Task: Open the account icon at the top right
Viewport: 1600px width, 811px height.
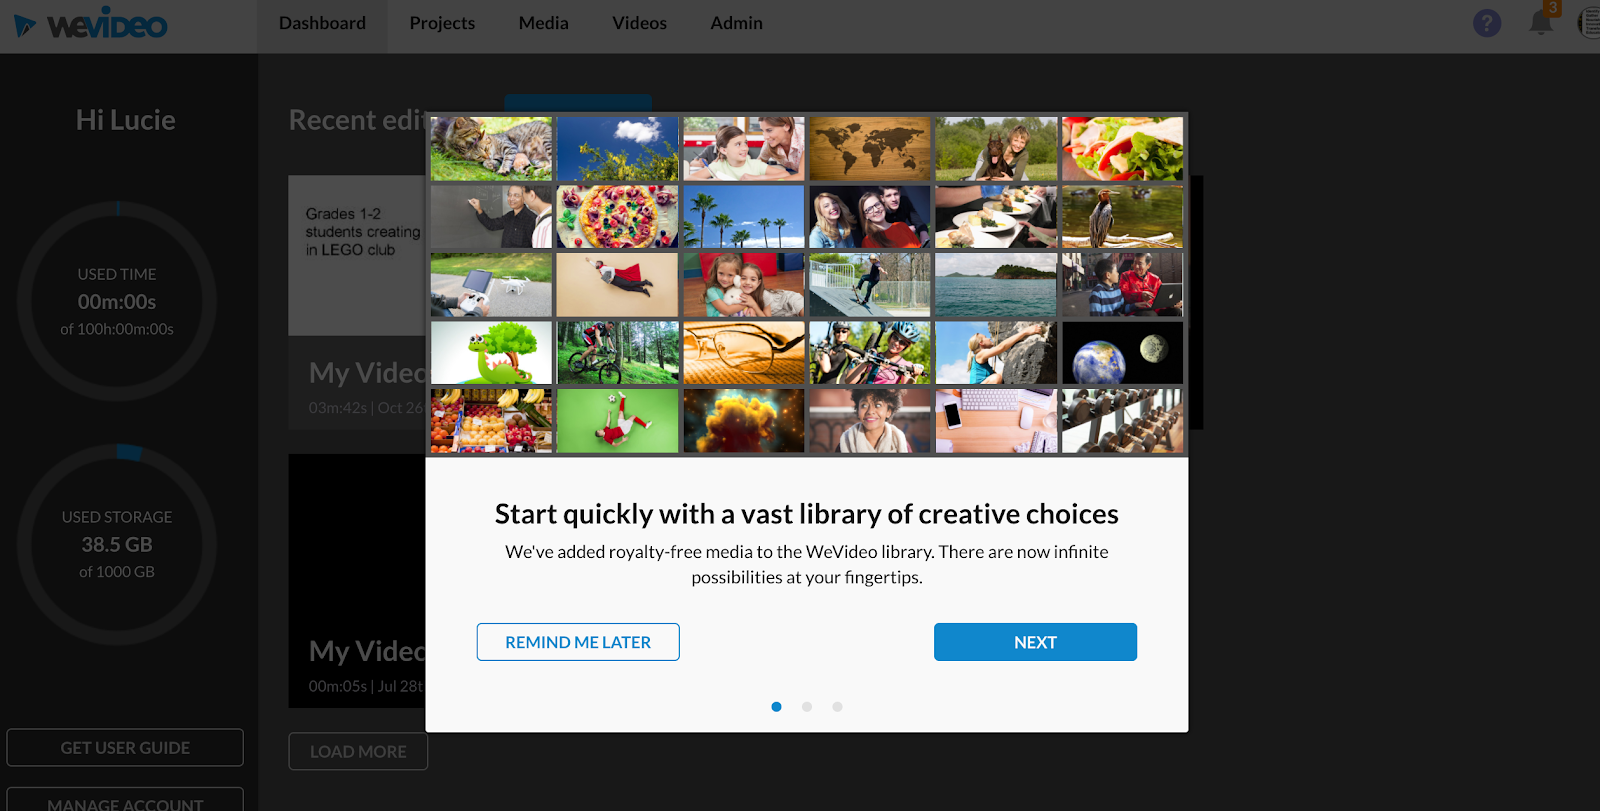Action: click(x=1590, y=23)
